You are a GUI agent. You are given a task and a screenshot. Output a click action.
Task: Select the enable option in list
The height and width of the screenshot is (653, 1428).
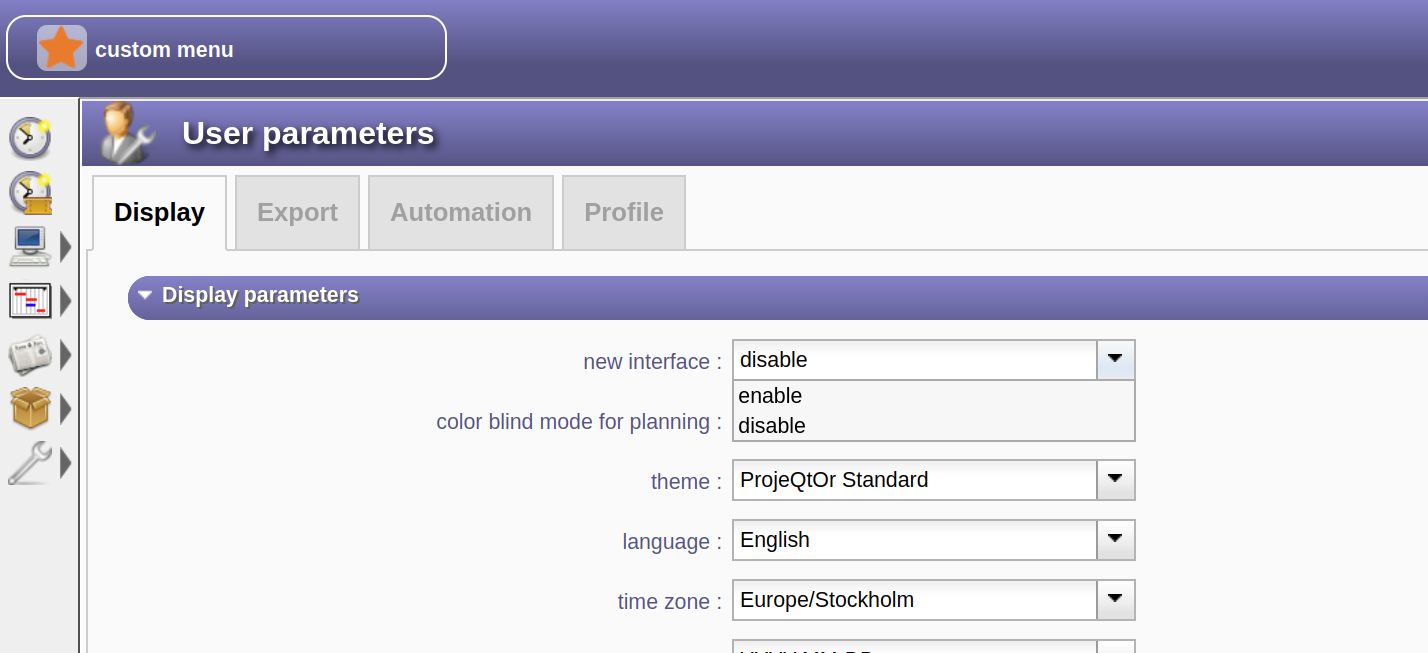coord(770,396)
